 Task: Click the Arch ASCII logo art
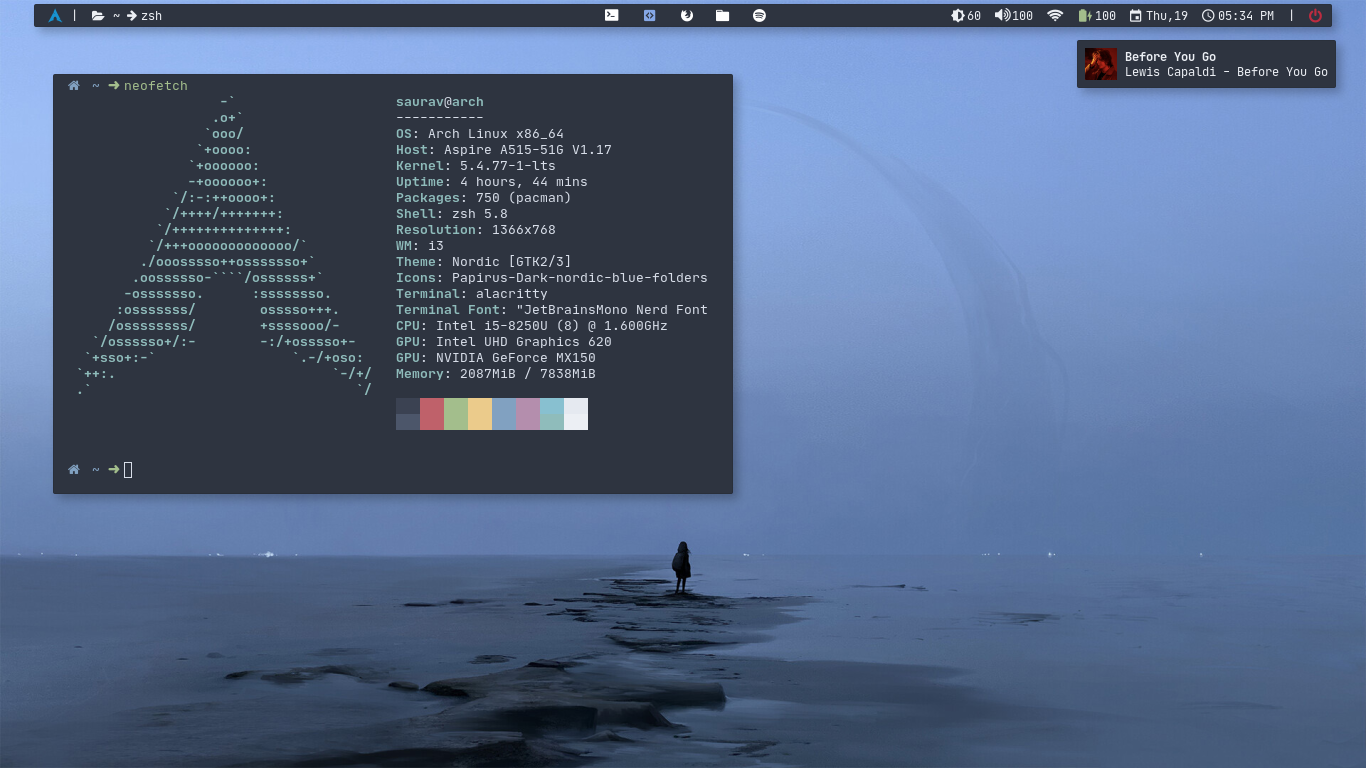(x=224, y=246)
